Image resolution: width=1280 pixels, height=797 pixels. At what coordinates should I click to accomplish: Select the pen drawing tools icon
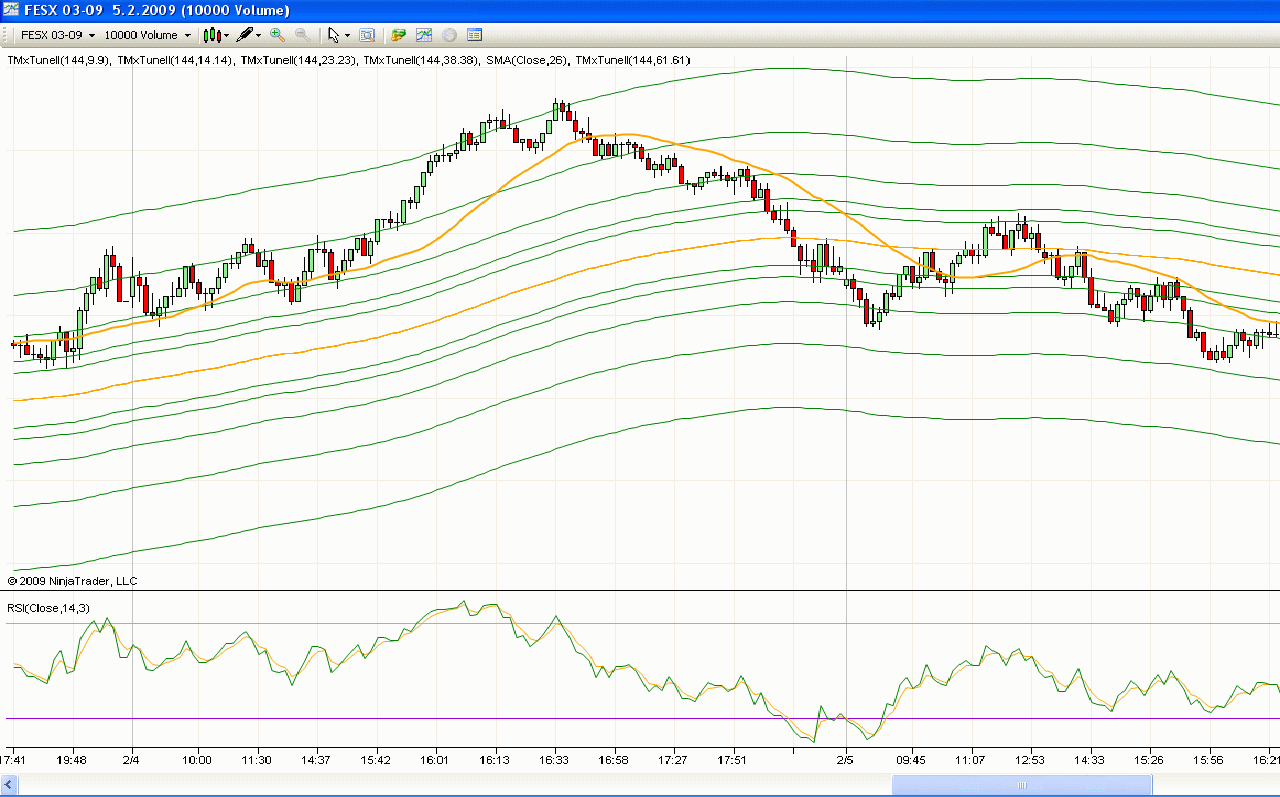point(244,35)
